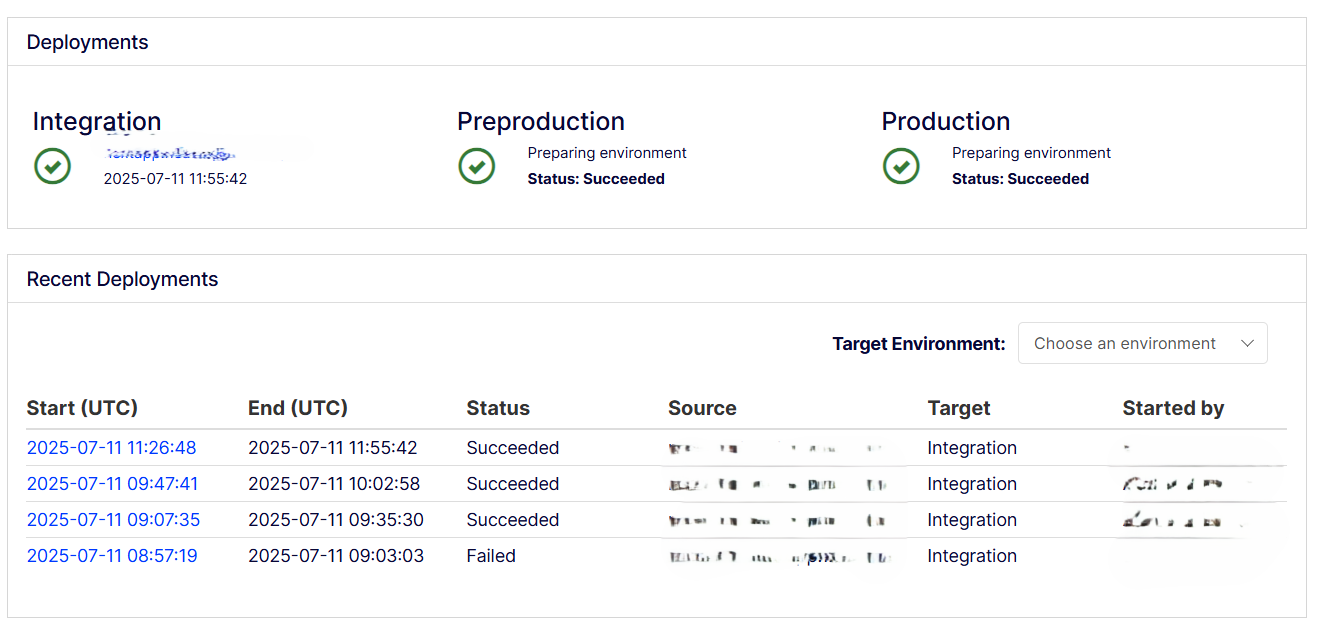Click the Integration green checkmark status icon
The width and height of the screenshot is (1317, 630).
pos(52,166)
